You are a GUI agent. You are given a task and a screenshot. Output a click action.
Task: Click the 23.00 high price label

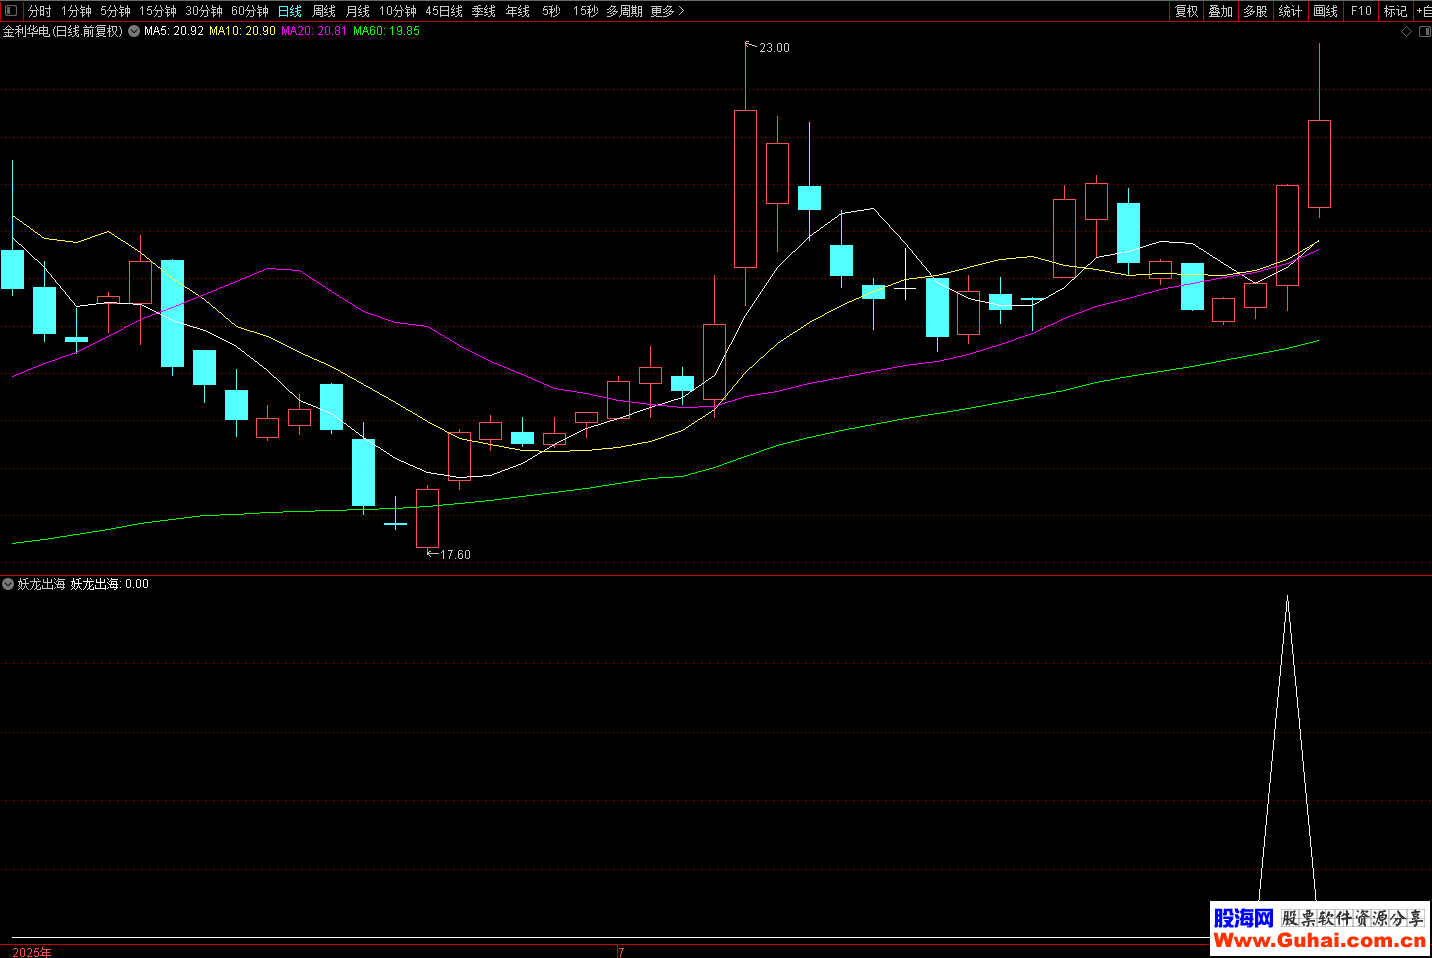(774, 48)
